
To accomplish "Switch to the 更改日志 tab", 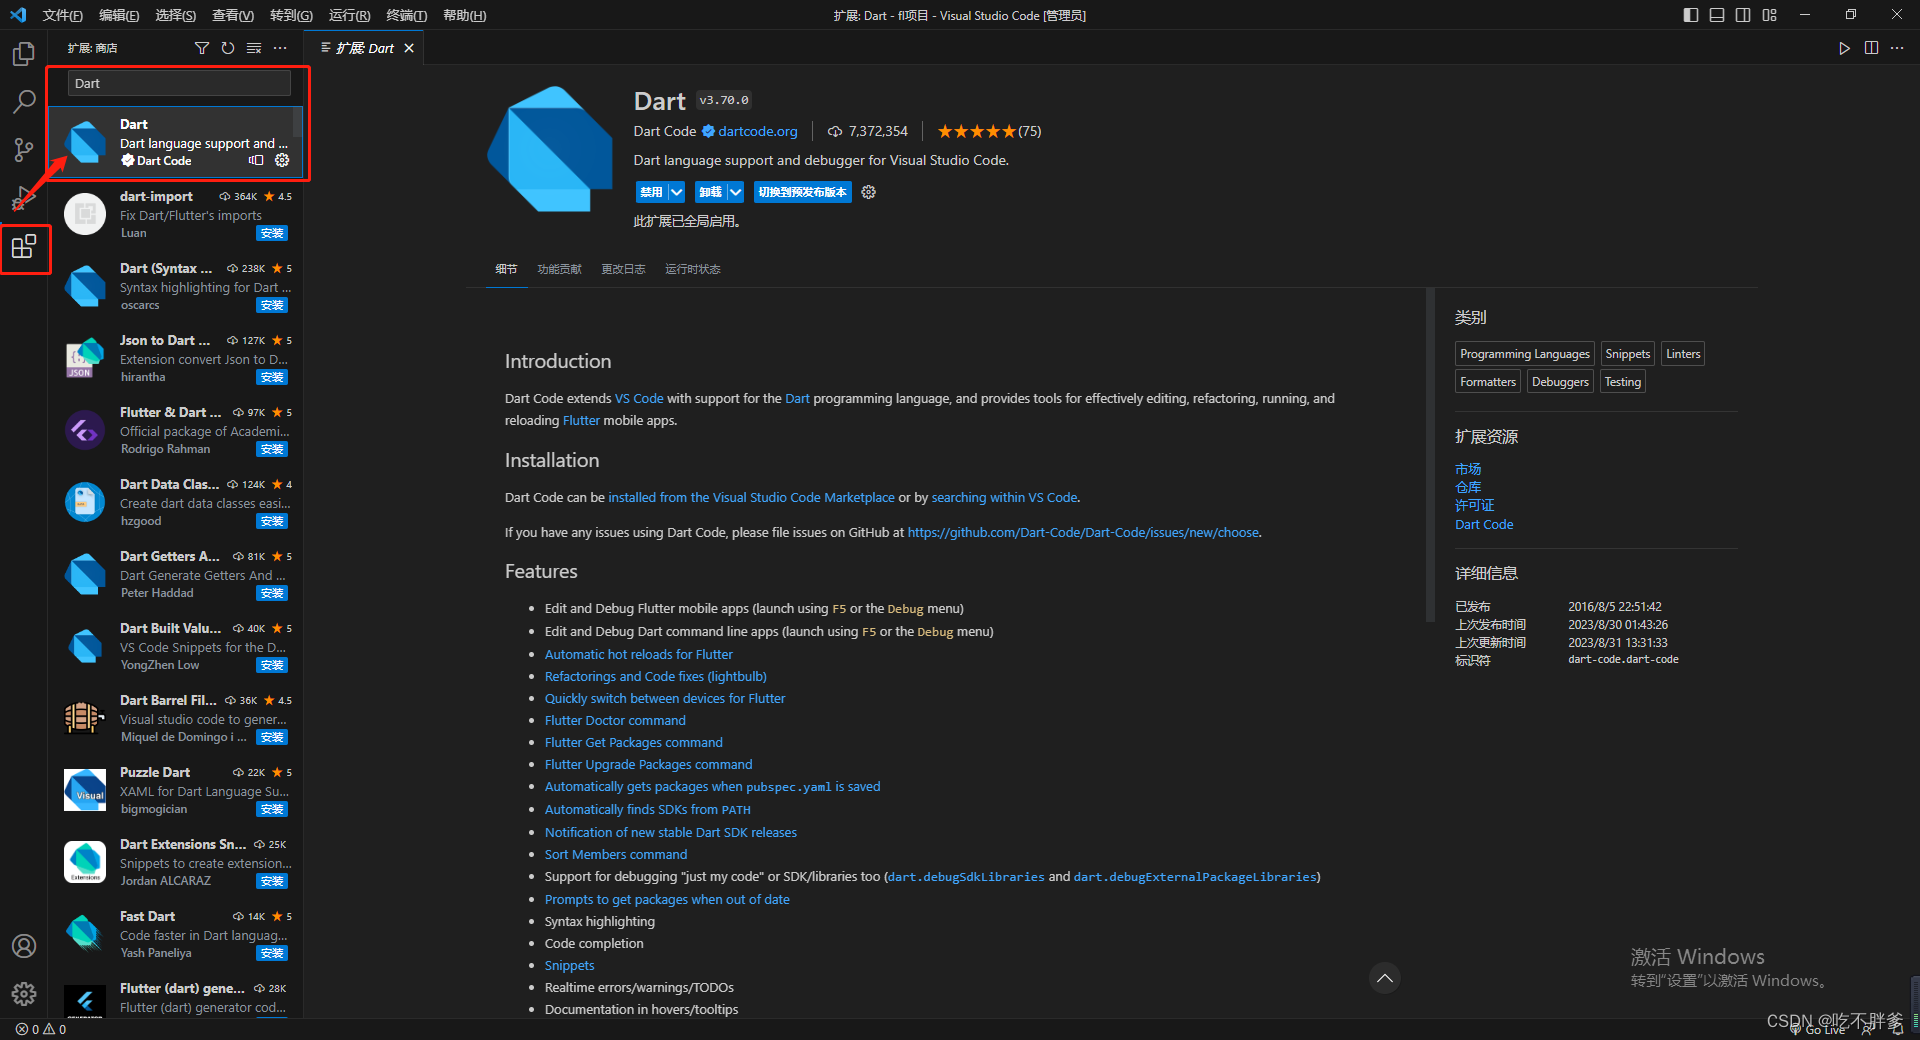I will [623, 269].
